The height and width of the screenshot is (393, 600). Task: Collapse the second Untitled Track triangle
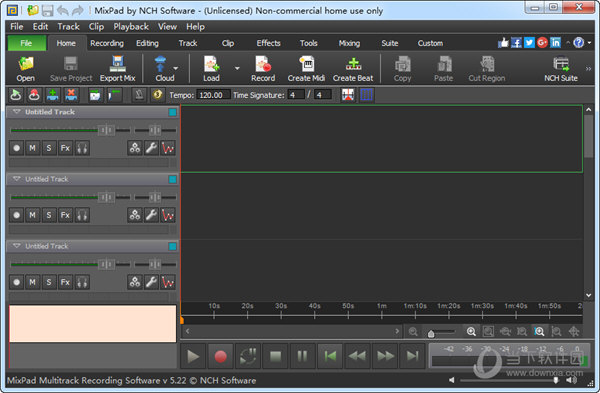click(x=16, y=179)
